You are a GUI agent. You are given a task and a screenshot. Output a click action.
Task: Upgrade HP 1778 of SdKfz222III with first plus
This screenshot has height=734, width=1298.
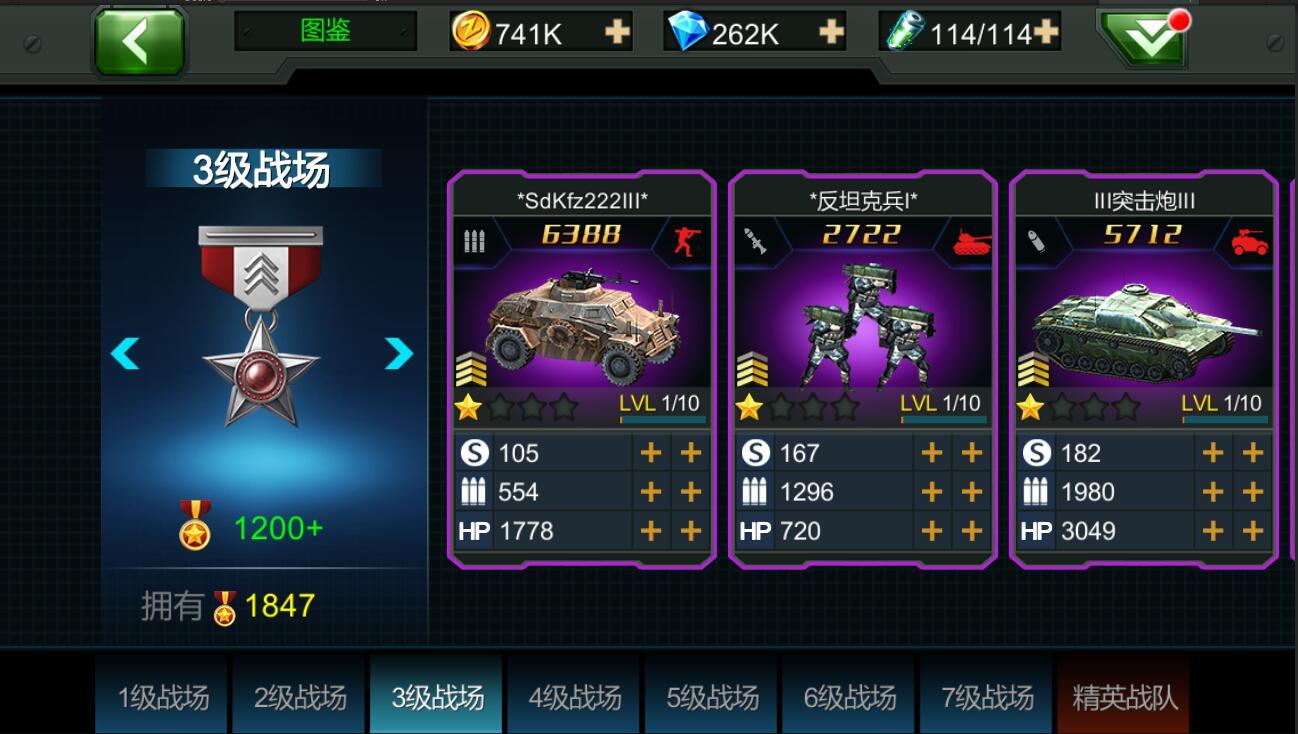pyautogui.click(x=651, y=531)
